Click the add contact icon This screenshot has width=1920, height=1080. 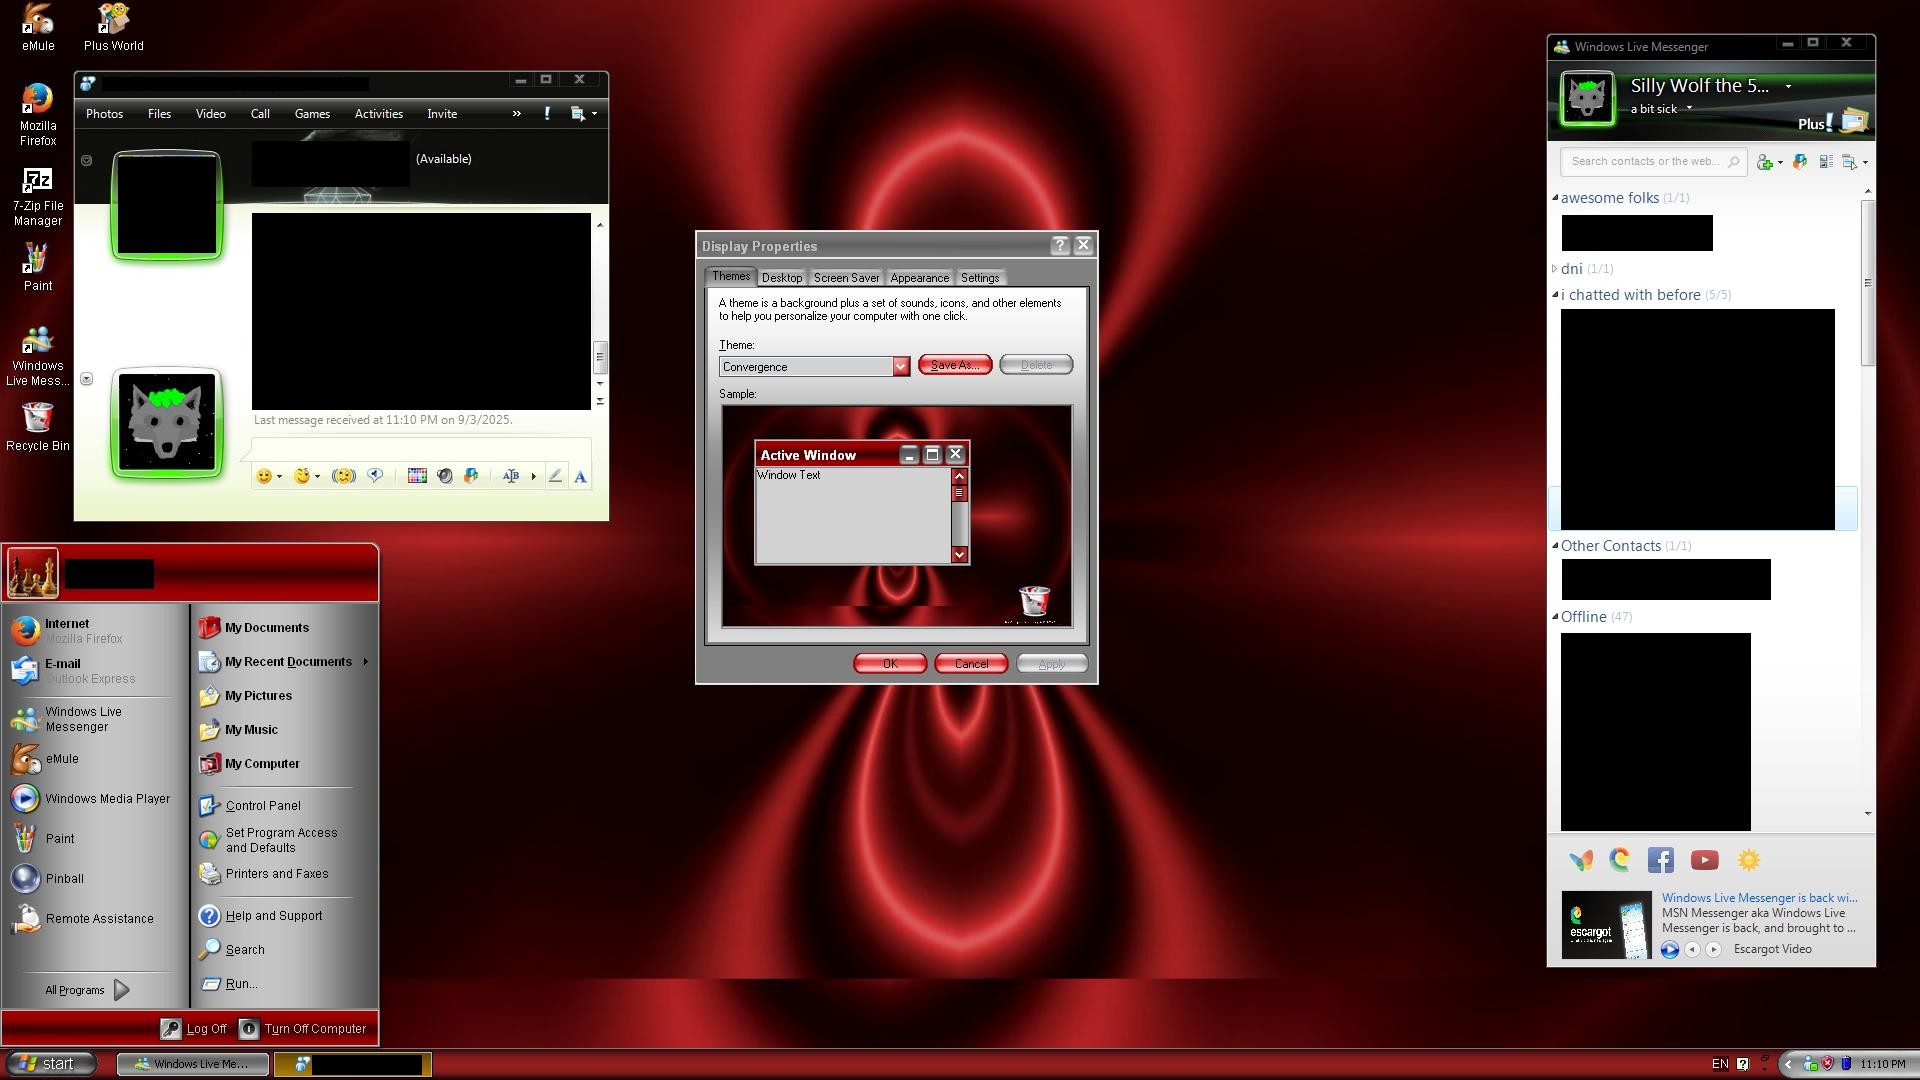[1765, 162]
